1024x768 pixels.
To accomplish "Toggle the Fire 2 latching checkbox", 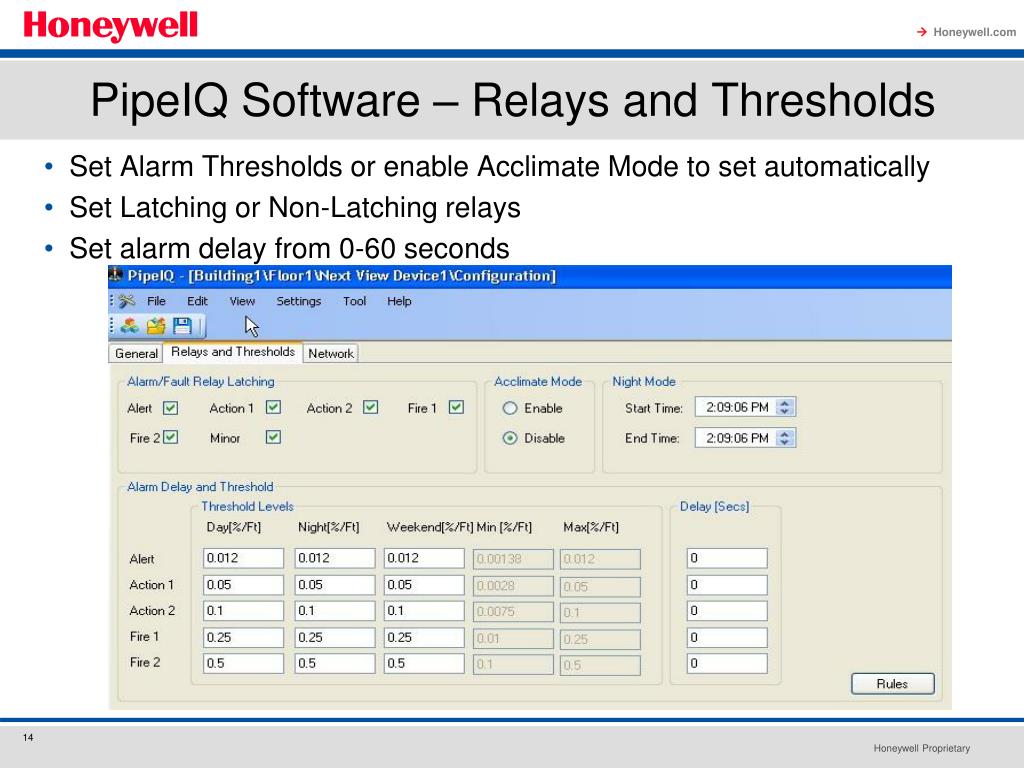I will (170, 437).
